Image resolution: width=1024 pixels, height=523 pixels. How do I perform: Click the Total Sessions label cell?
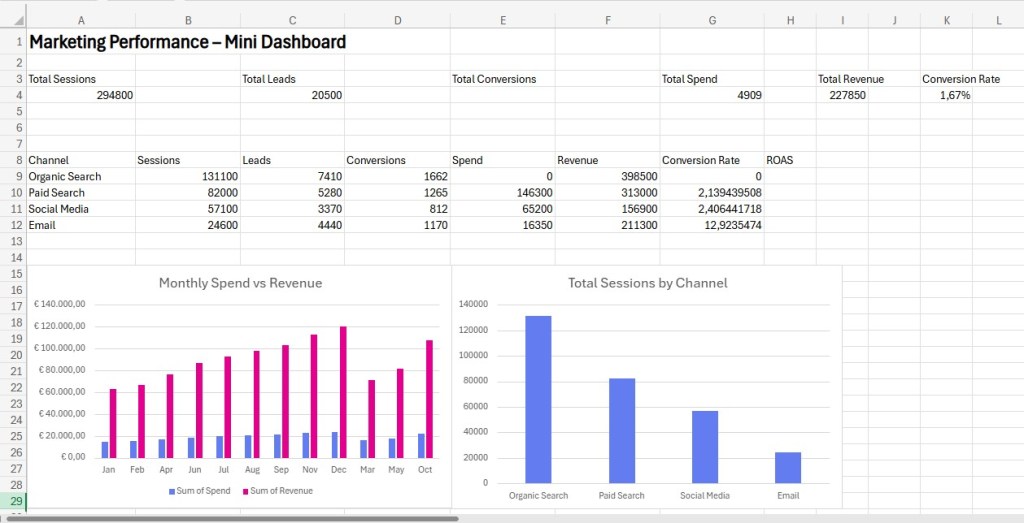[81, 79]
